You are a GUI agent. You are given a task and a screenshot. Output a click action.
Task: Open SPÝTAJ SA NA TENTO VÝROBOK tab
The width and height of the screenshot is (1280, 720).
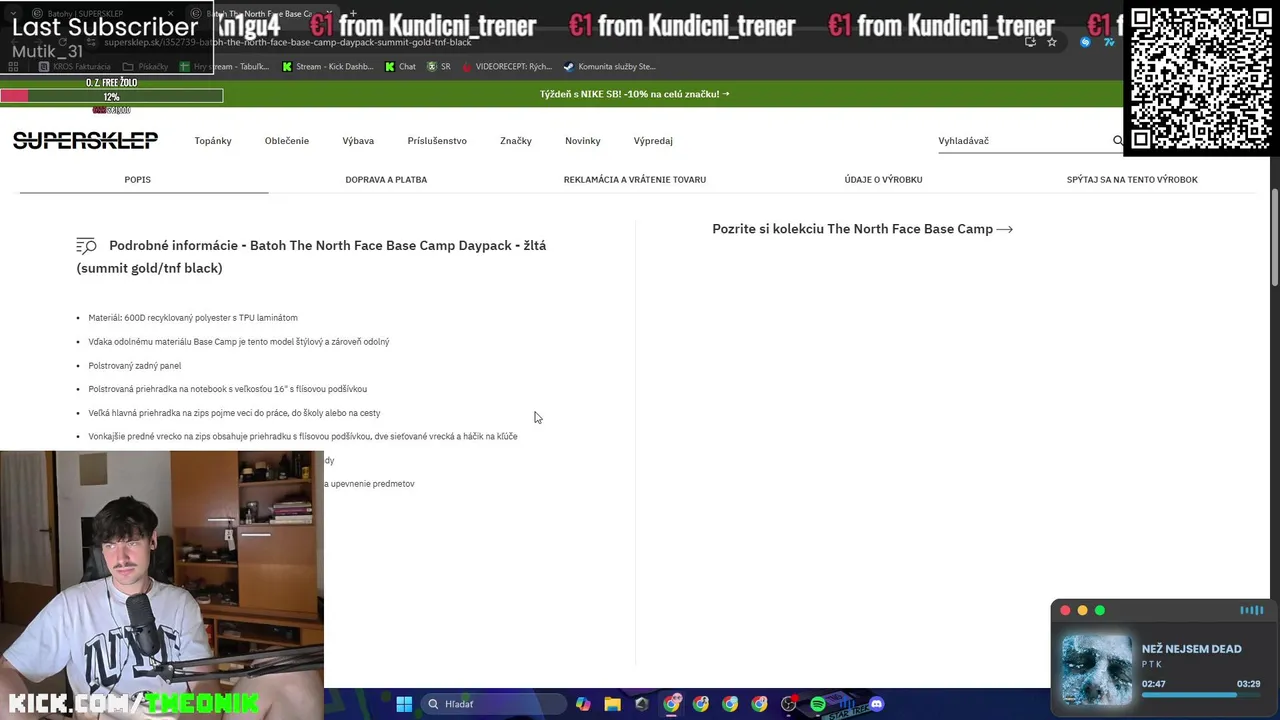coord(1132,180)
